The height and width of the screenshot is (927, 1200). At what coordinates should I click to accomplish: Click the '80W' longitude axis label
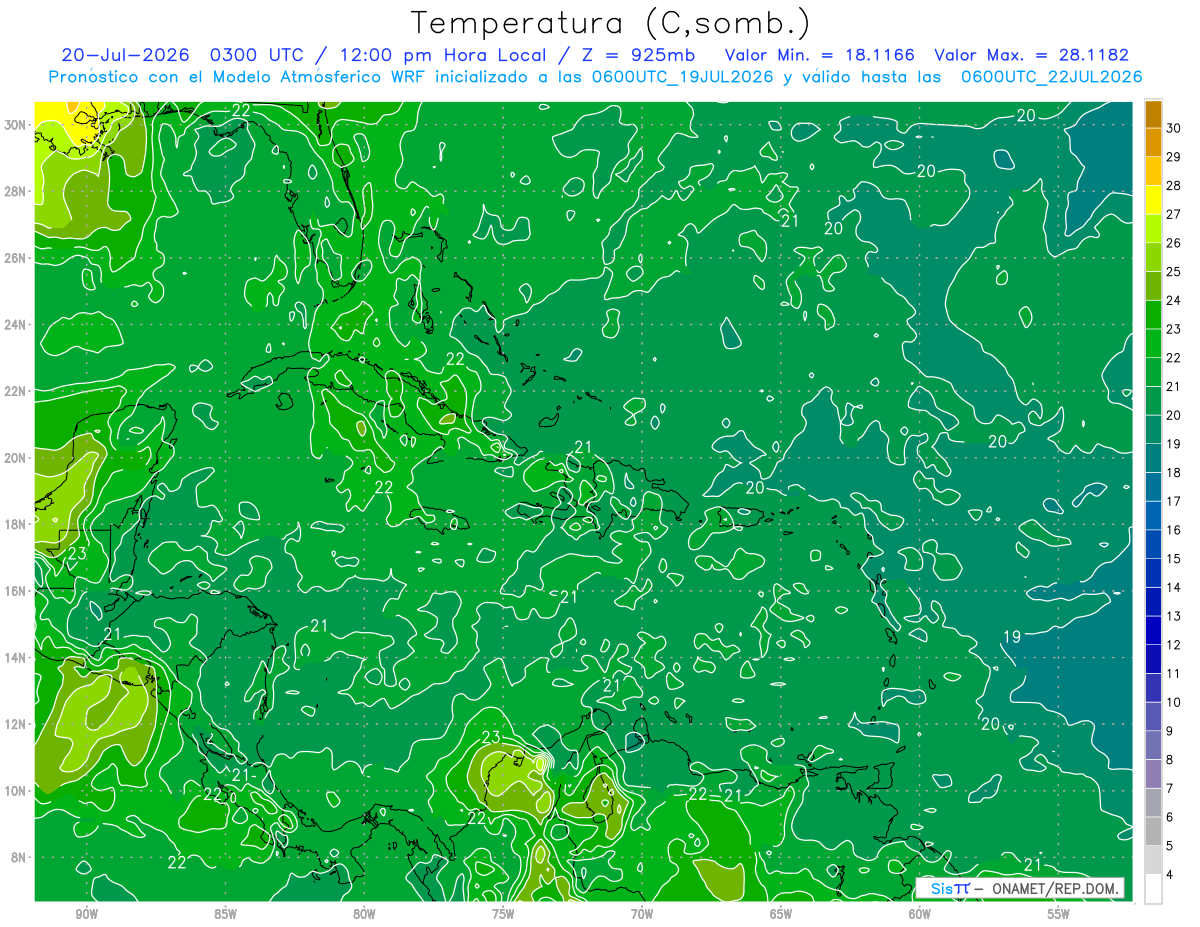click(x=364, y=914)
